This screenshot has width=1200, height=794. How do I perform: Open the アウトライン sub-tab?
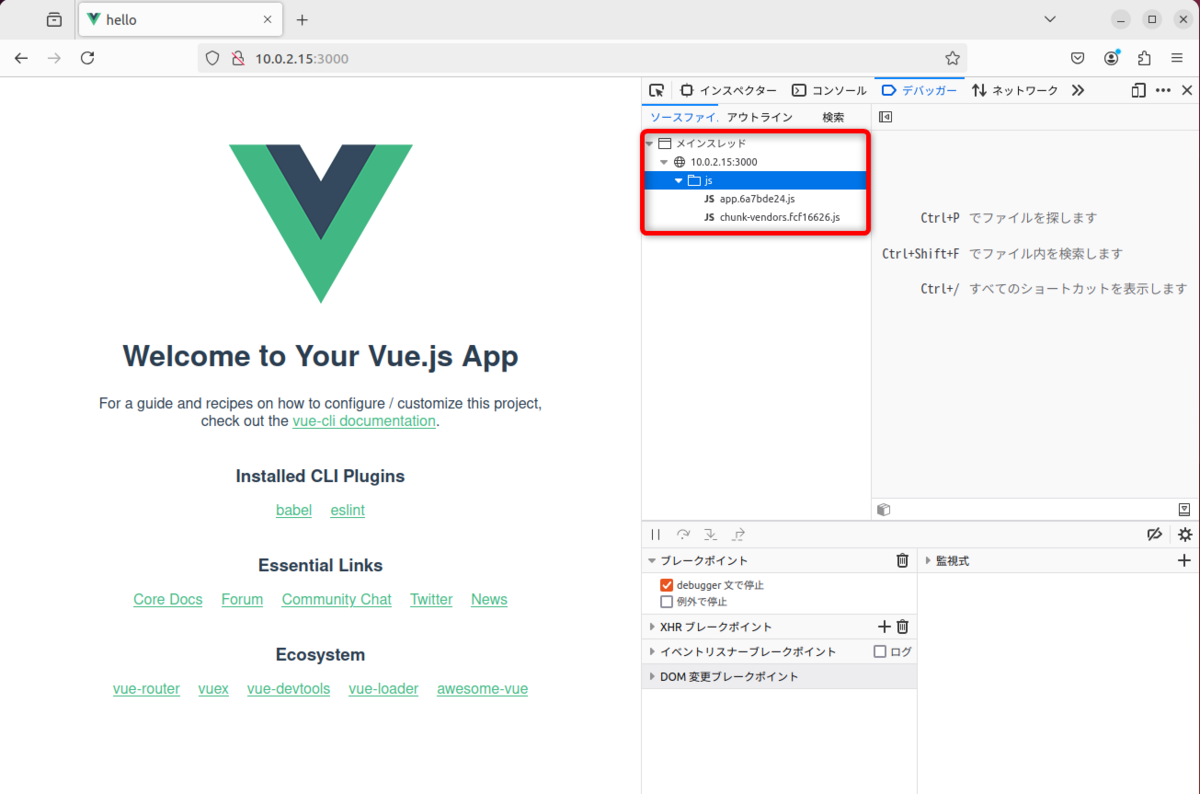point(759,117)
